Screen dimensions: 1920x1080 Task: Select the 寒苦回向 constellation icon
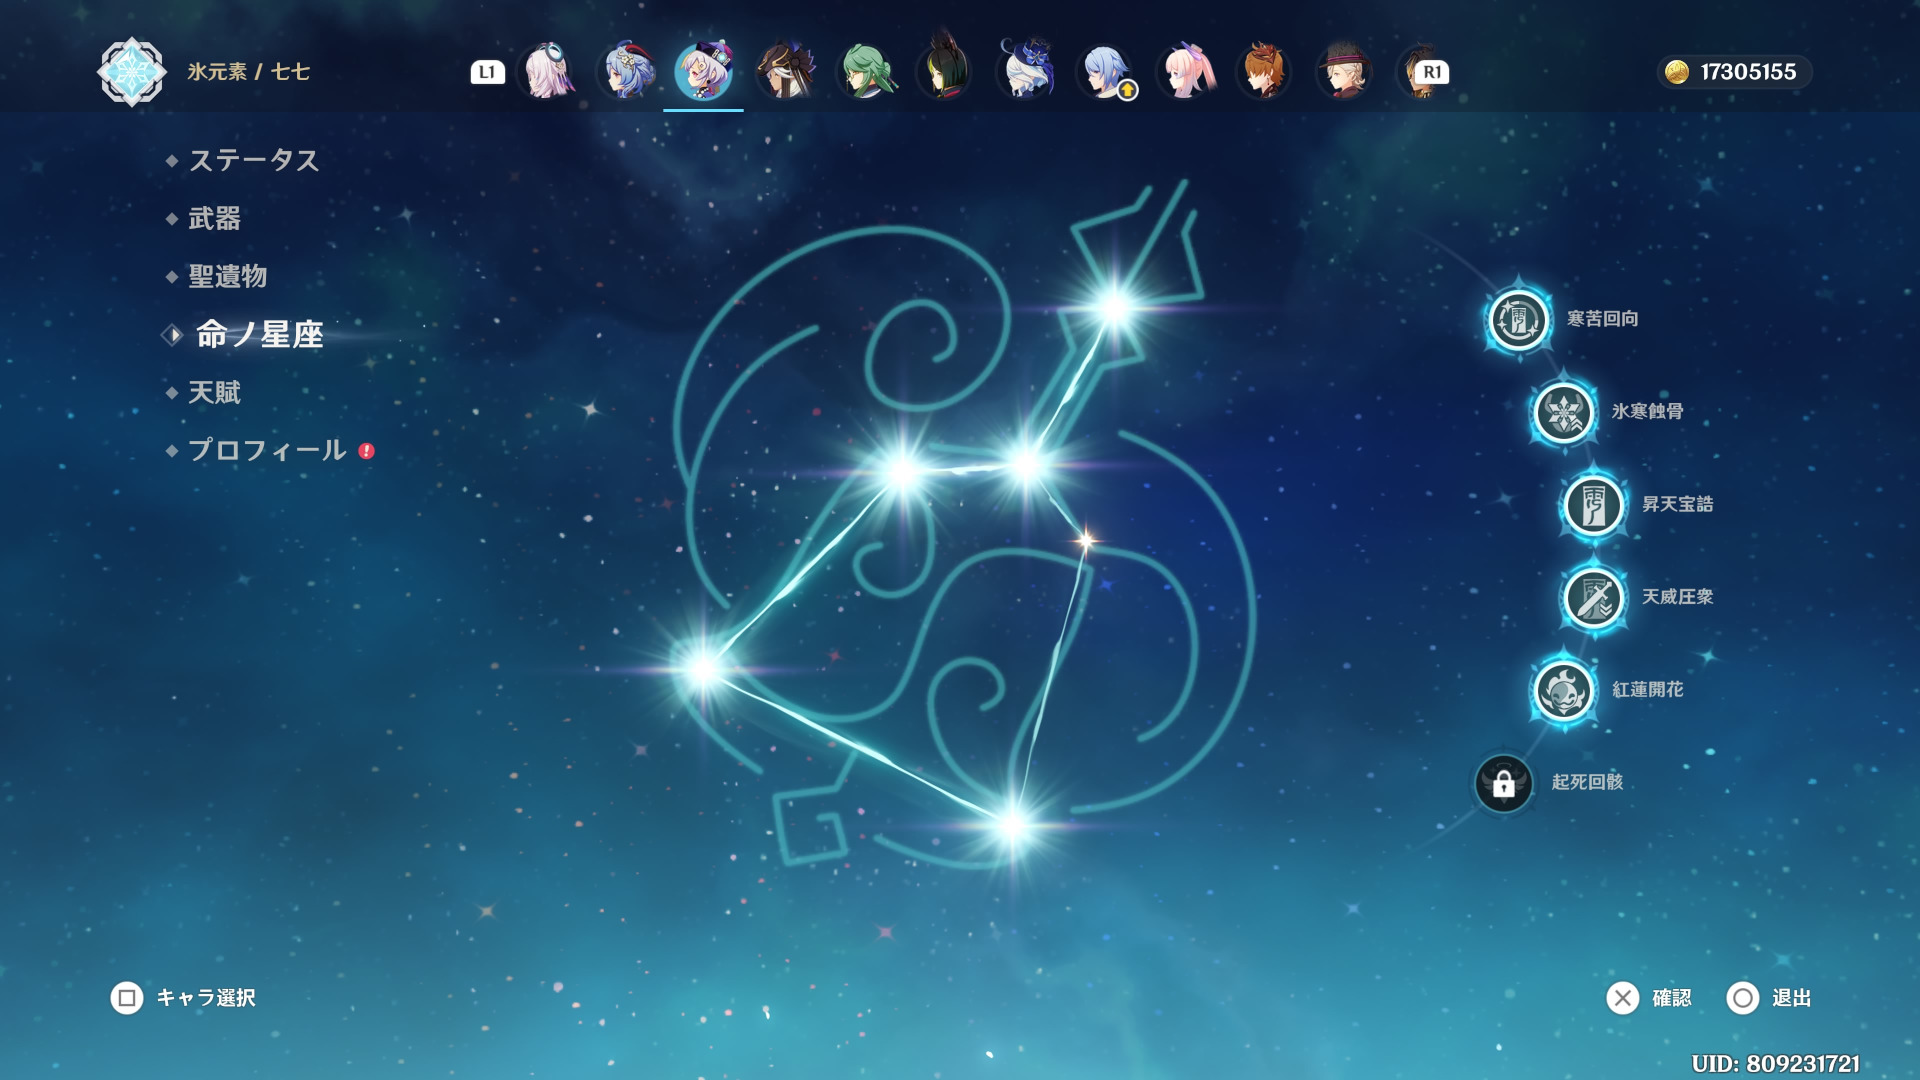[1518, 320]
